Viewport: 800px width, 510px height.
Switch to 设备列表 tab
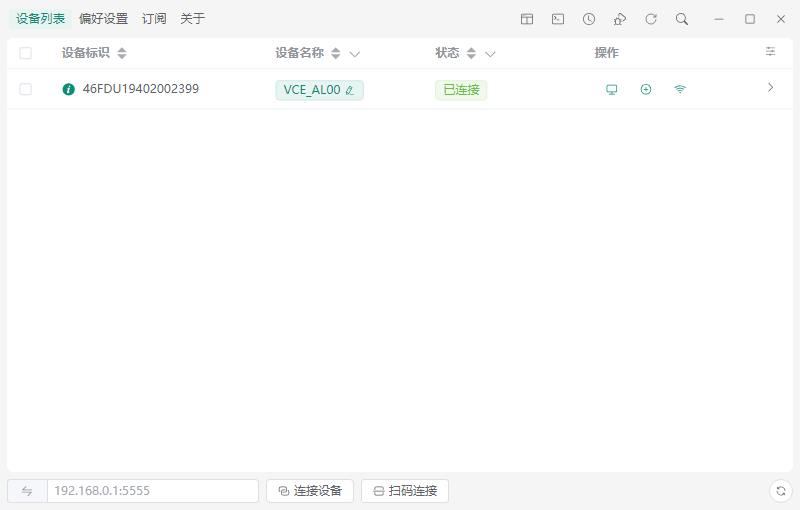pos(40,19)
